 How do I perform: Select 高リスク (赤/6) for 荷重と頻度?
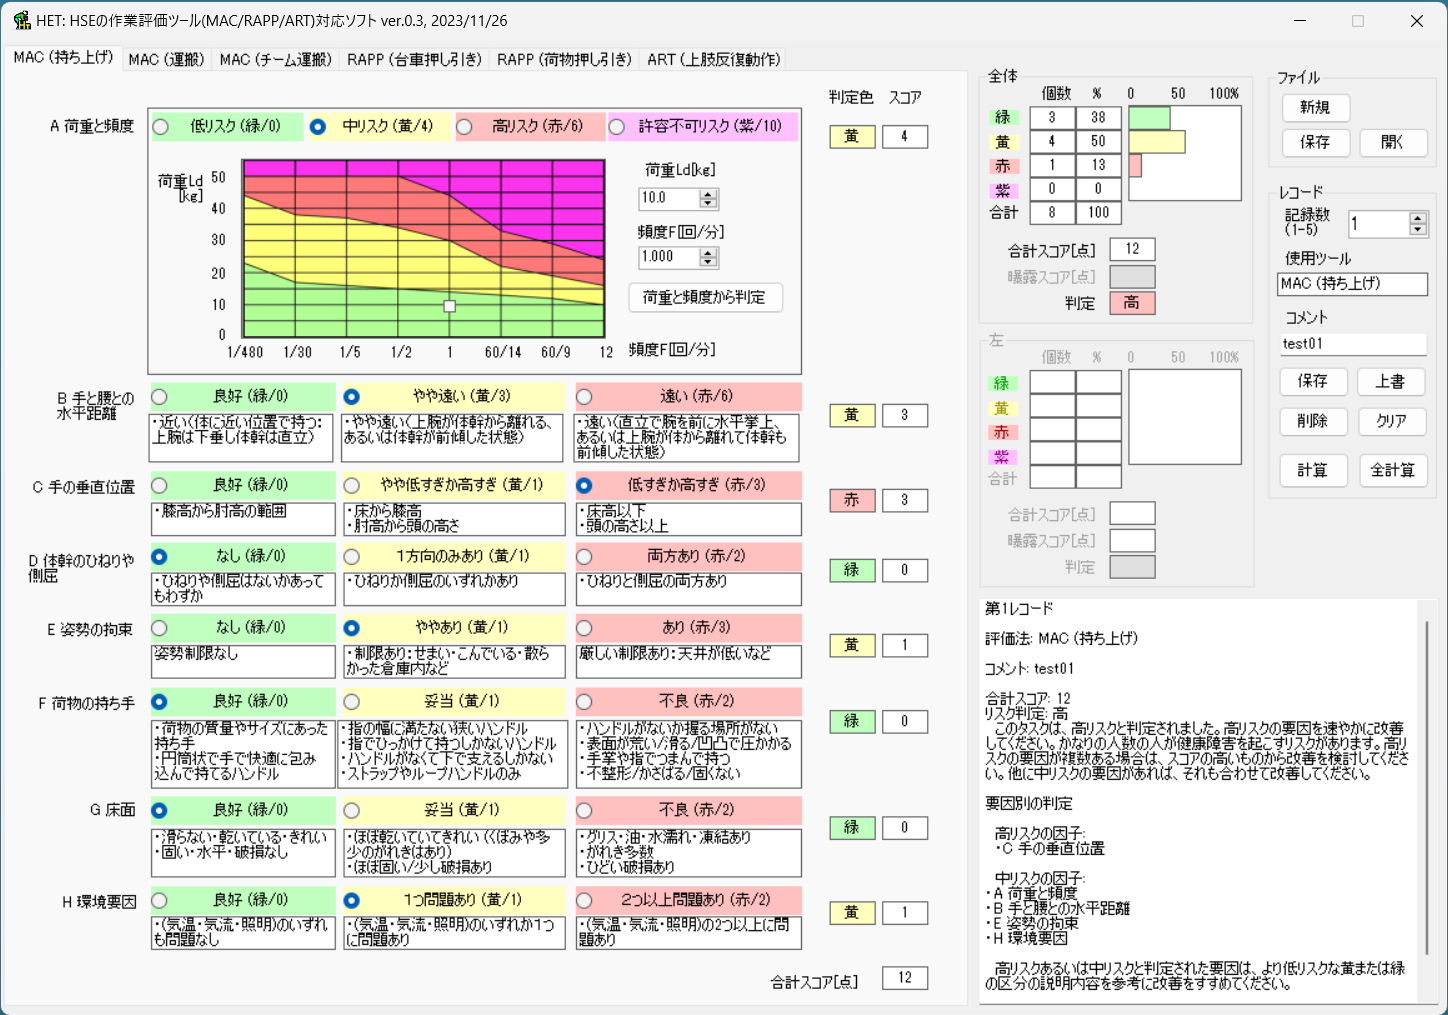pos(463,126)
